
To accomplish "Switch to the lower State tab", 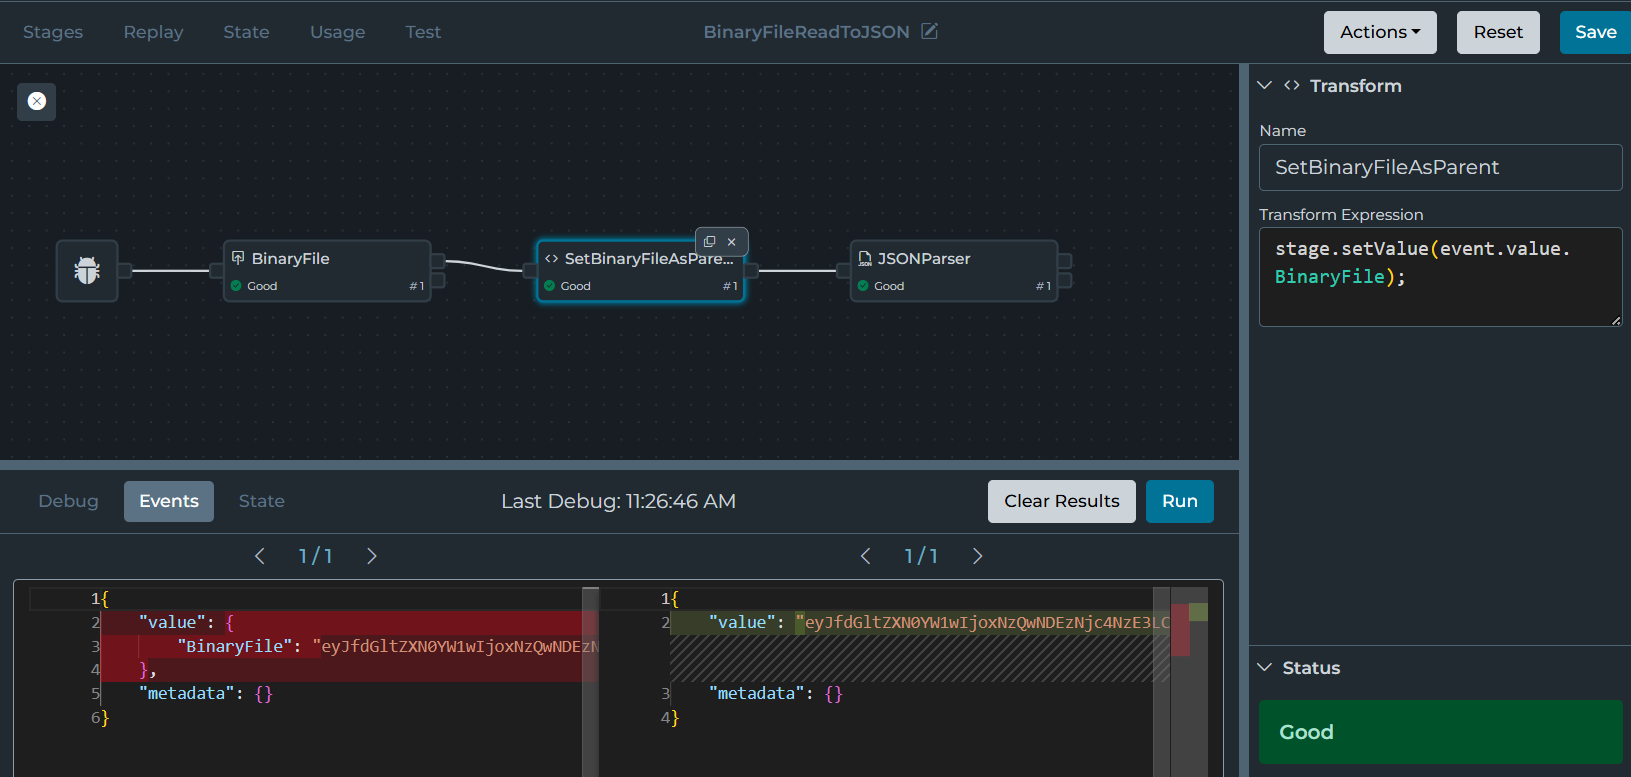I will [x=262, y=501].
